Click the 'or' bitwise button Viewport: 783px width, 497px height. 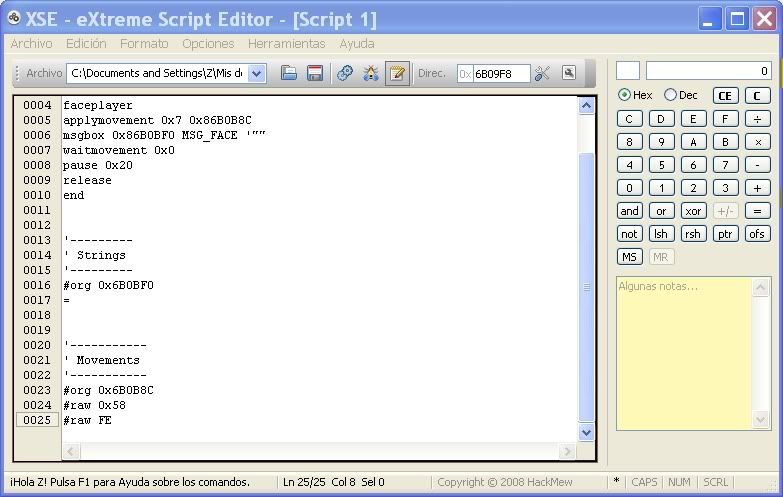click(661, 211)
